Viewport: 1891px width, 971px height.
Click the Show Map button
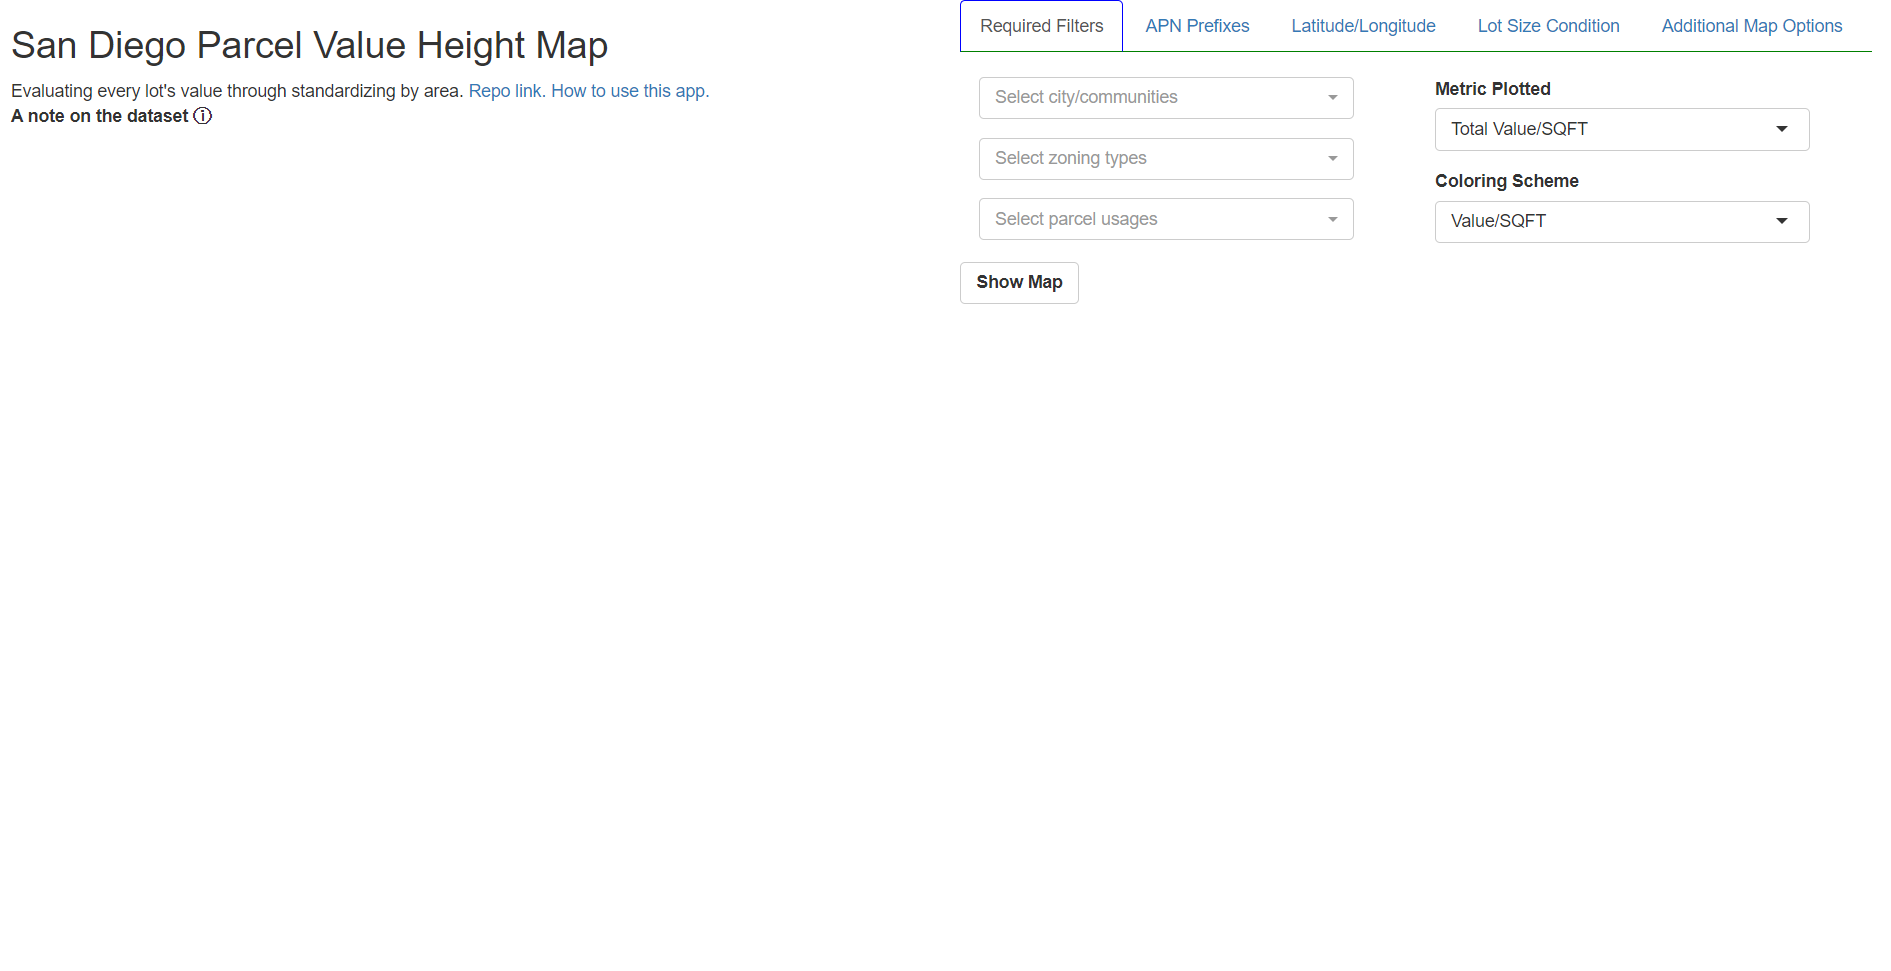1019,283
